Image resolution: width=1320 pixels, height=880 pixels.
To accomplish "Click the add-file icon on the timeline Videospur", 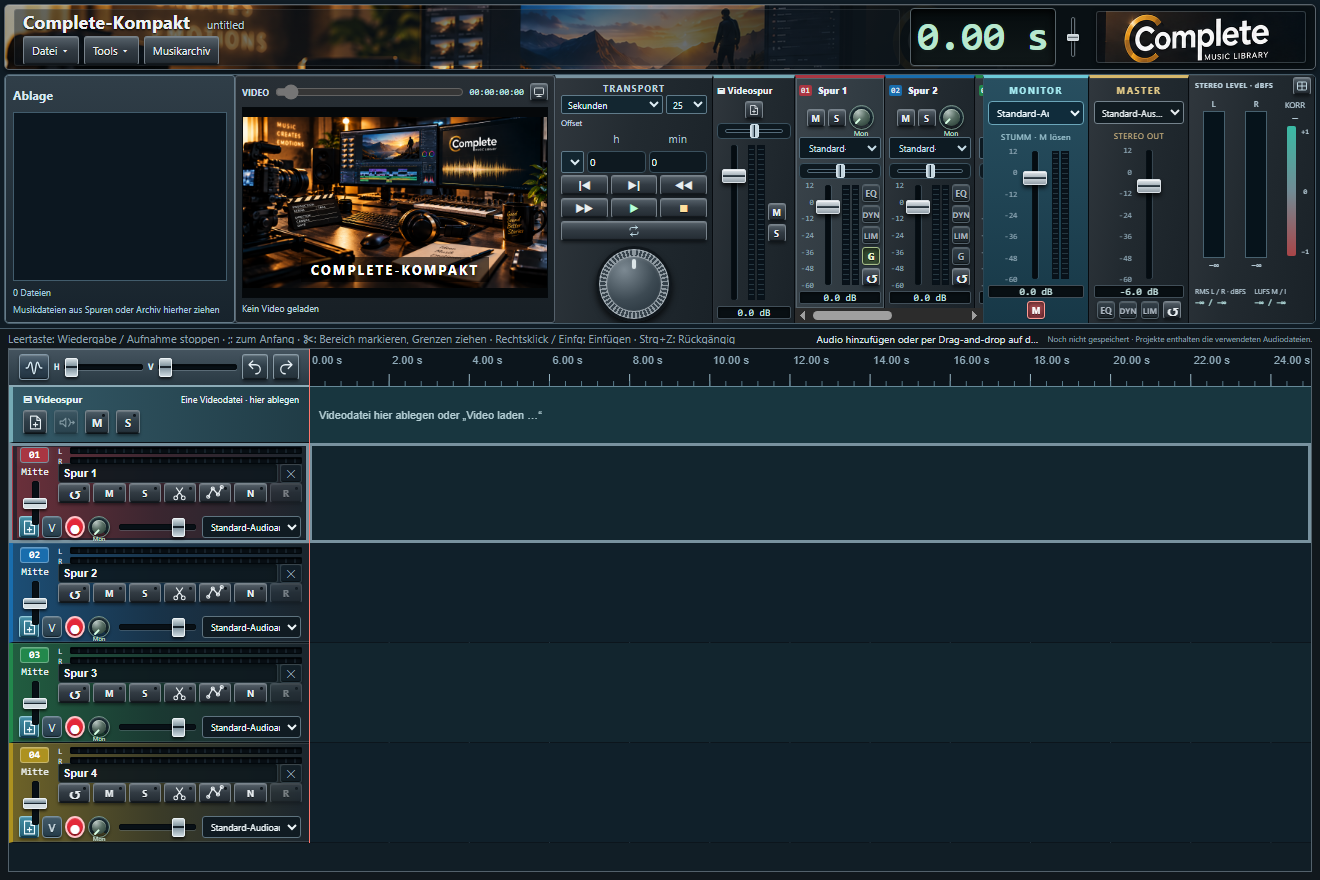I will [x=35, y=423].
